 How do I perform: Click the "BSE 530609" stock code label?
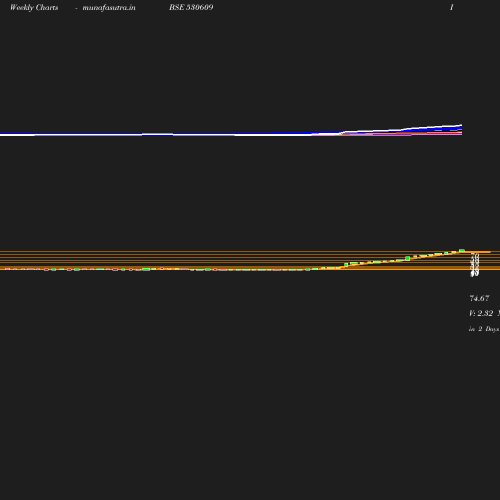[x=191, y=7]
